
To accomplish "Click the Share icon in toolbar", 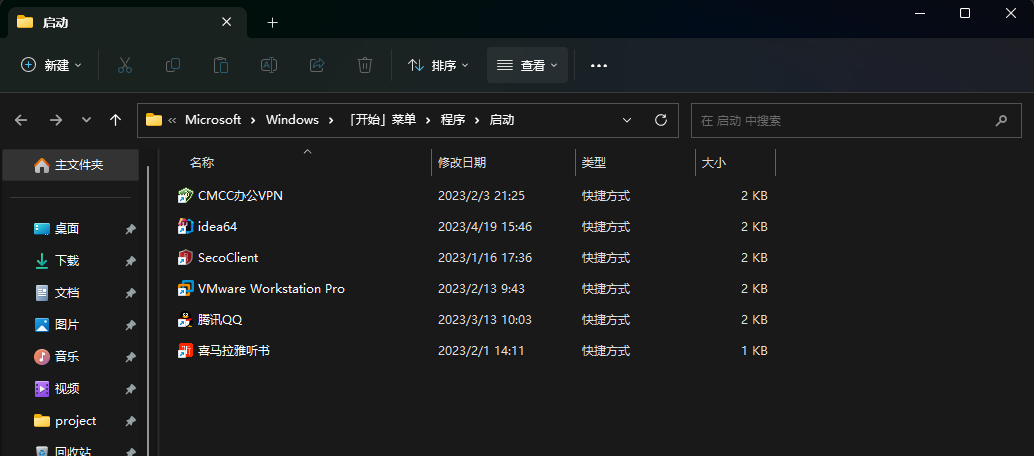I will (x=317, y=65).
